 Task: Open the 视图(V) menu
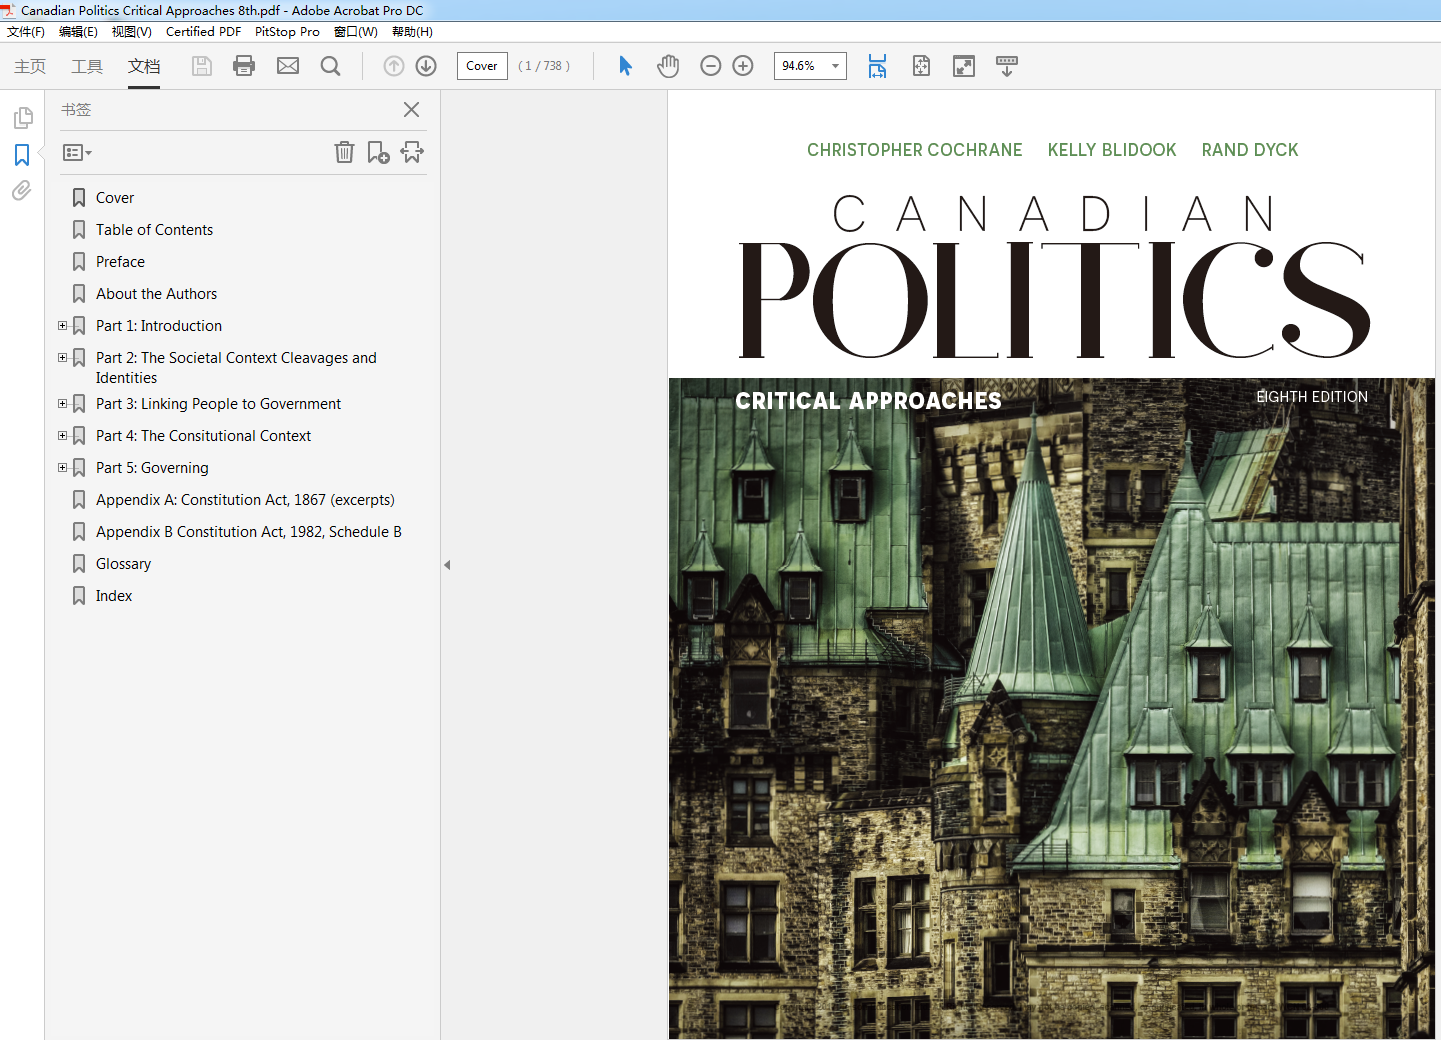(x=131, y=32)
